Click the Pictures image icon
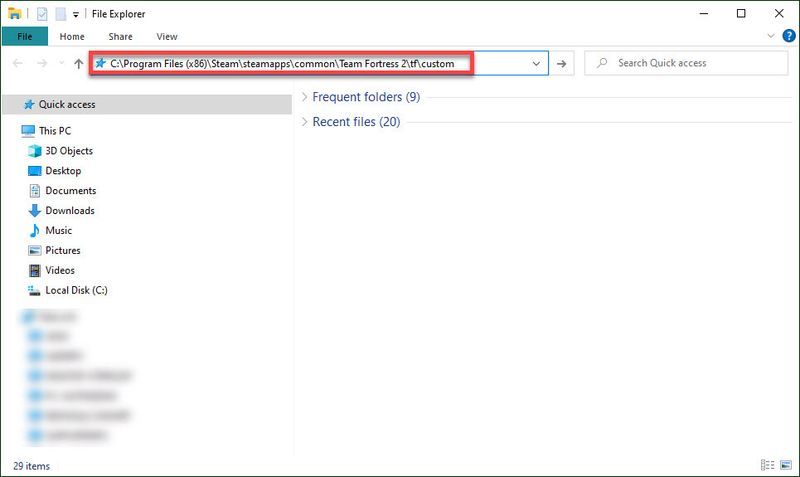Screen dimensions: 800x477 point(35,250)
